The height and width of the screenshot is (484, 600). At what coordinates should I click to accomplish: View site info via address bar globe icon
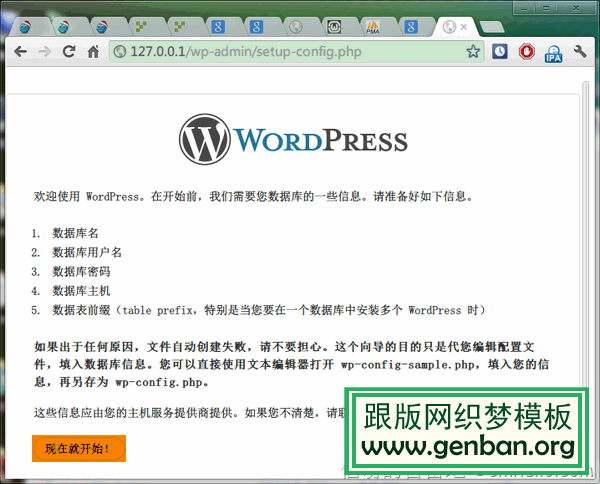(x=120, y=51)
